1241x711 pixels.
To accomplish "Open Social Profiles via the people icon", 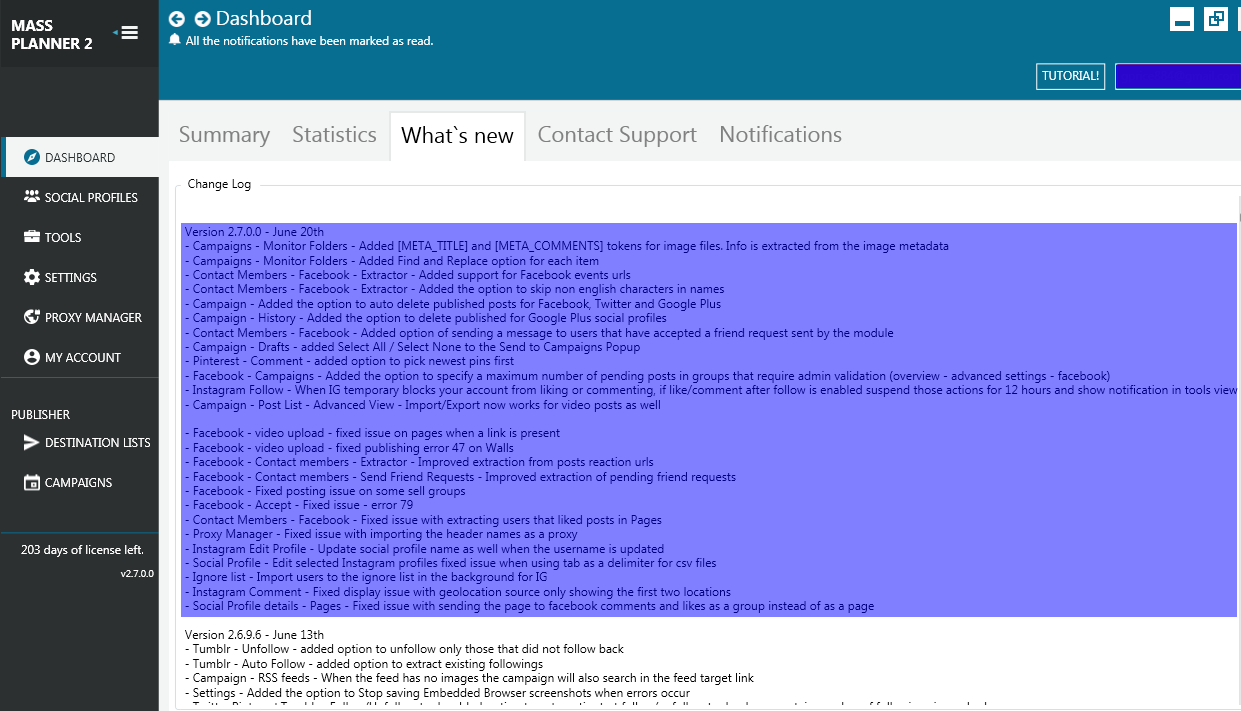I will (x=32, y=197).
